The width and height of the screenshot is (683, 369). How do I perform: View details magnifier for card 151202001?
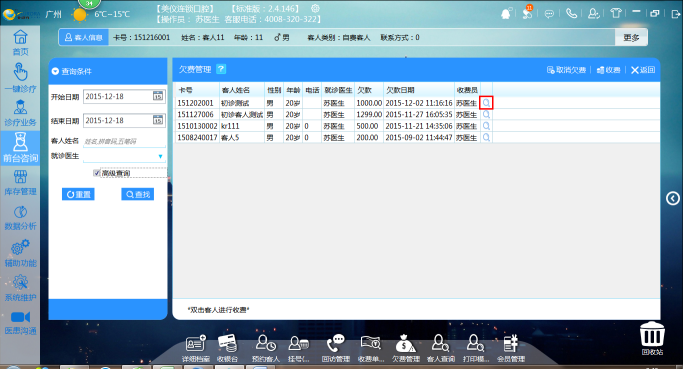pos(486,103)
